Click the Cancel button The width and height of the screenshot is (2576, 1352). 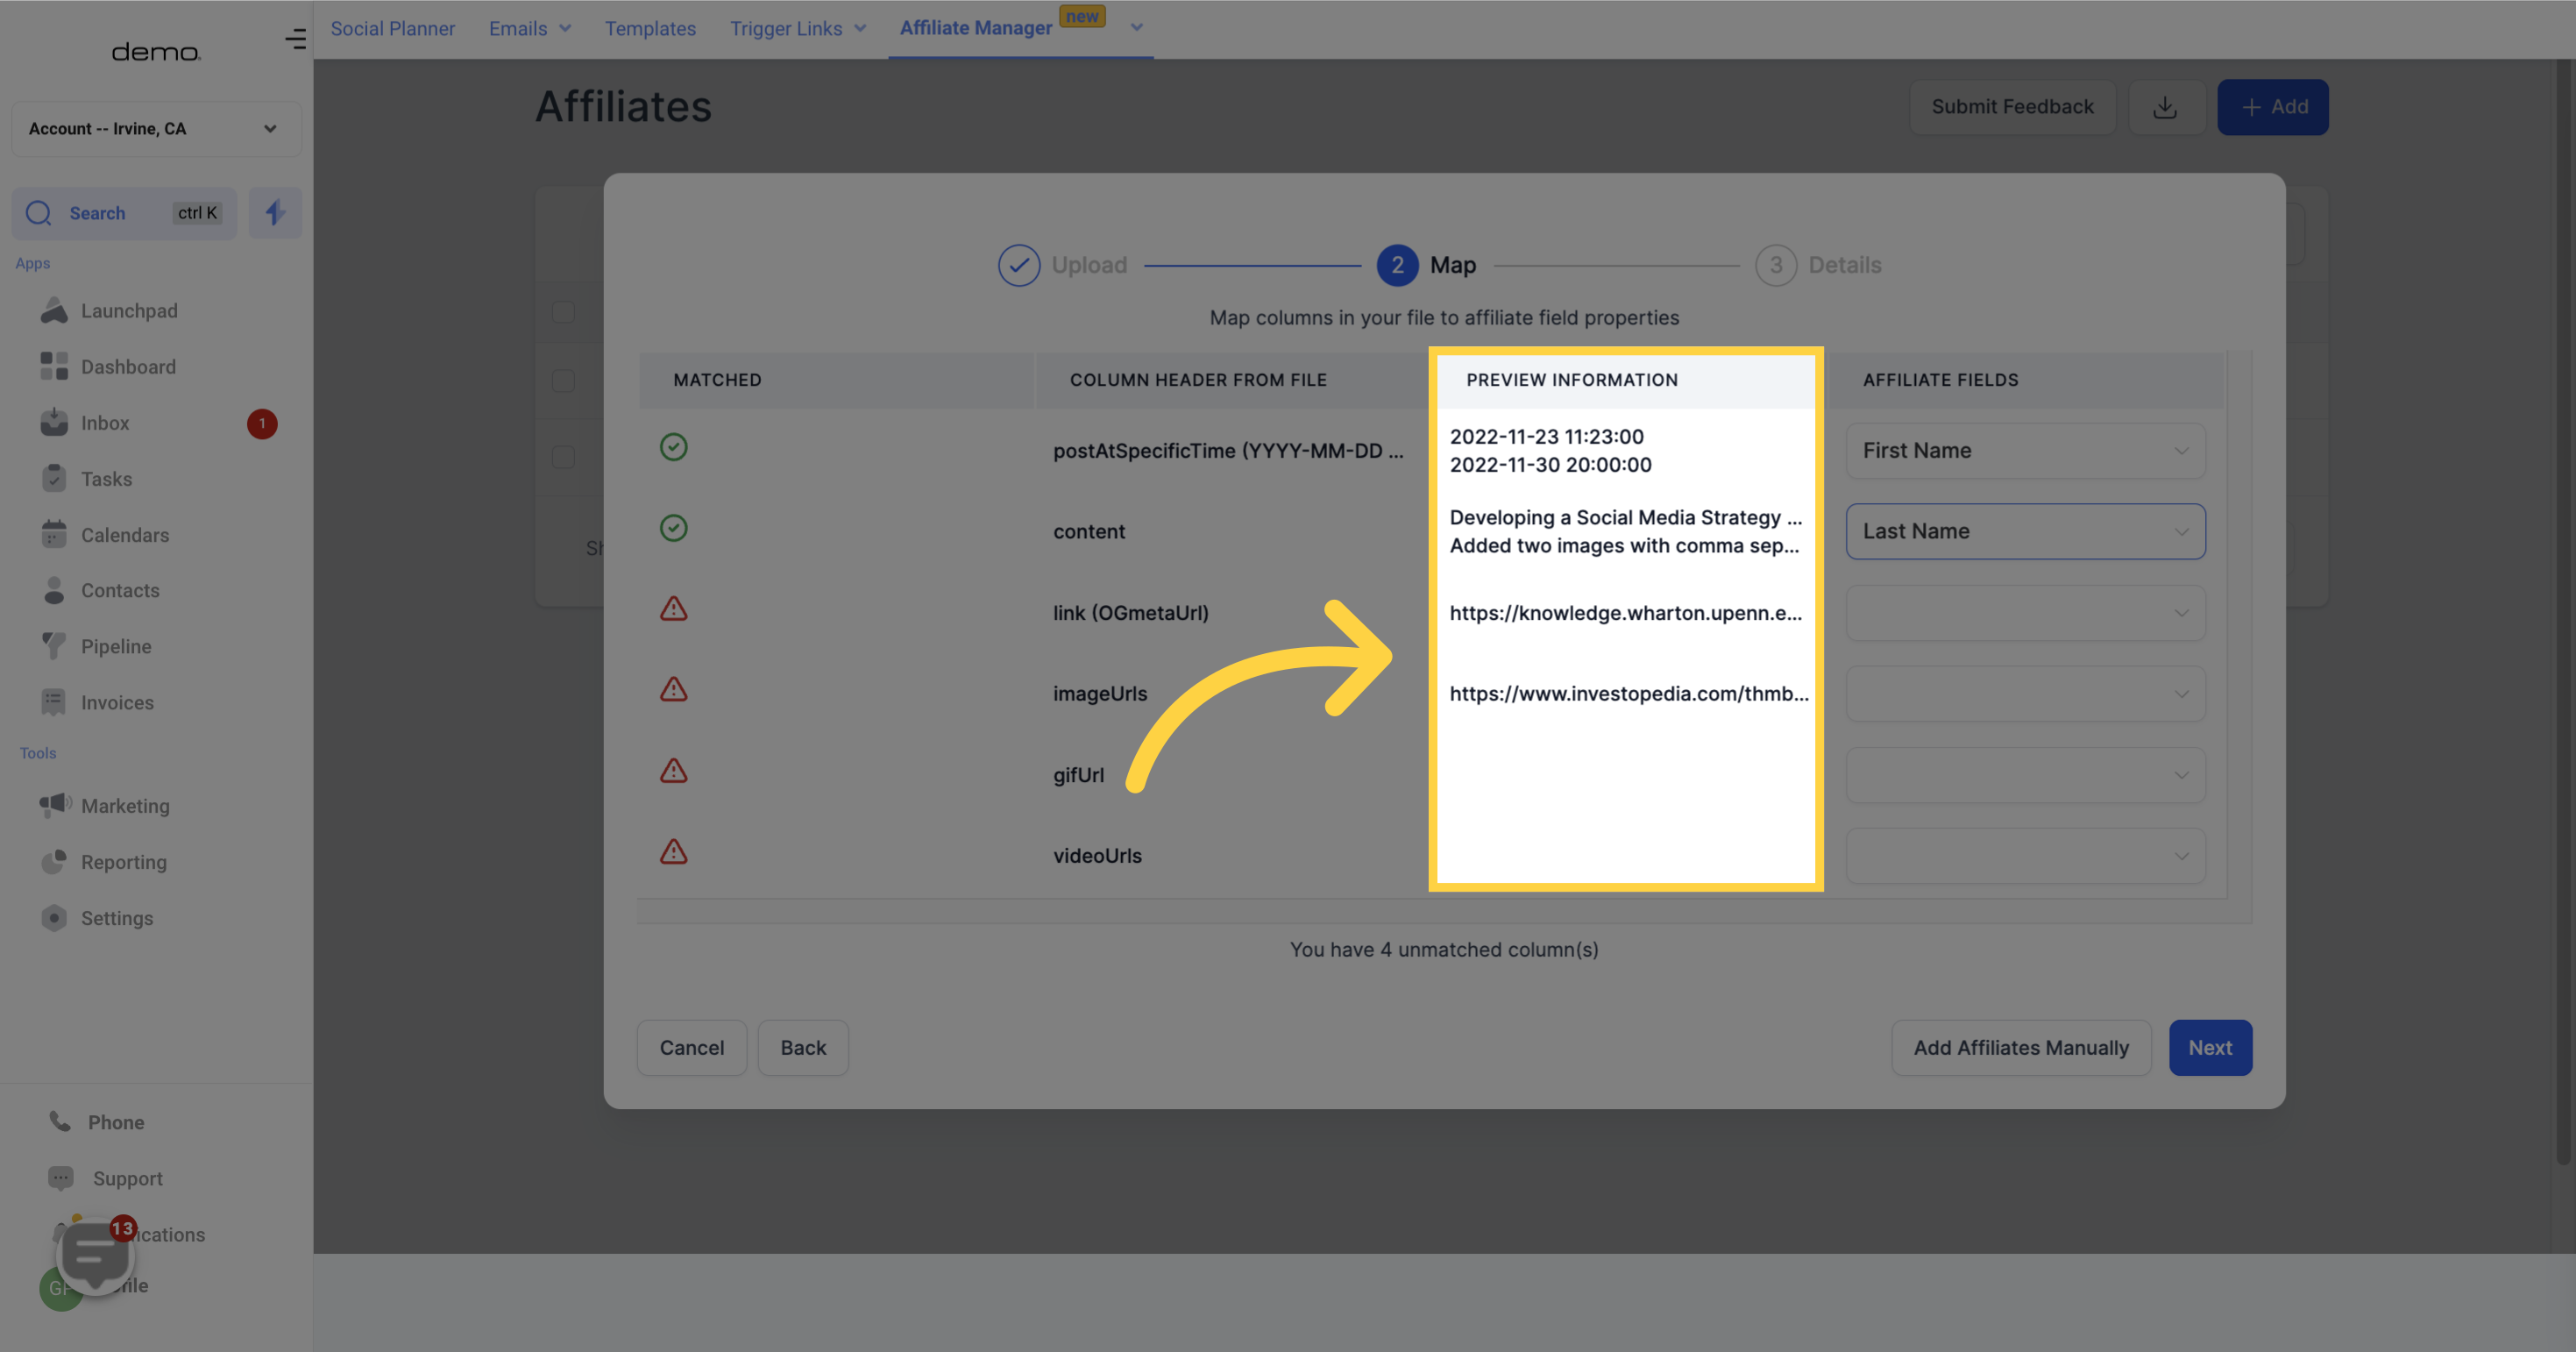coord(692,1048)
